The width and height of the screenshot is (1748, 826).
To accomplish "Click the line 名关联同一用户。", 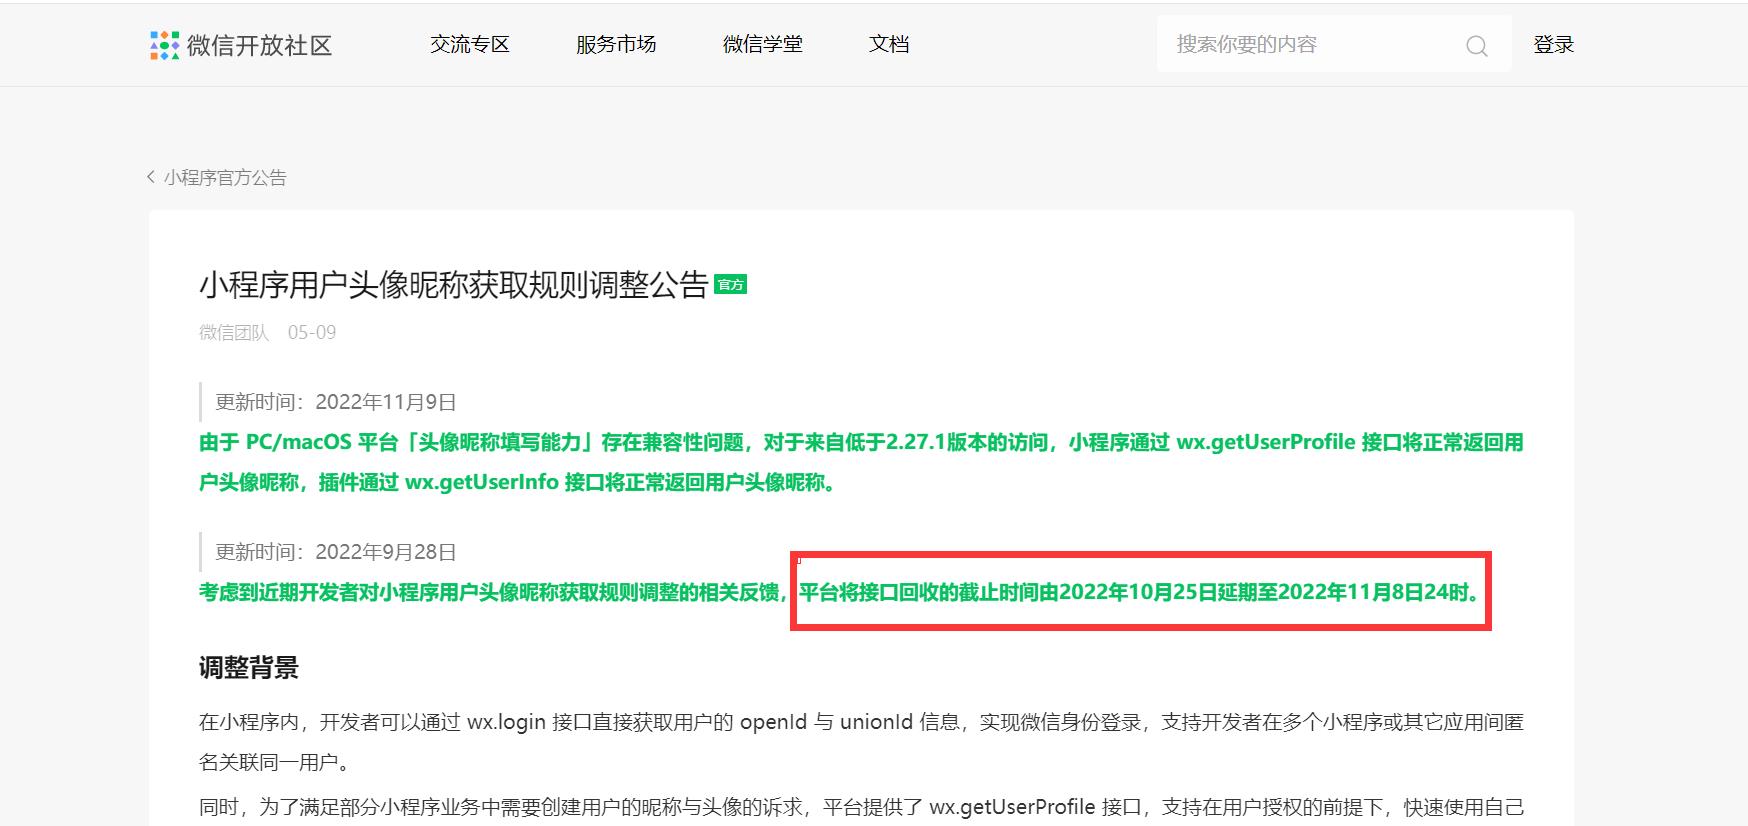I will coord(275,762).
